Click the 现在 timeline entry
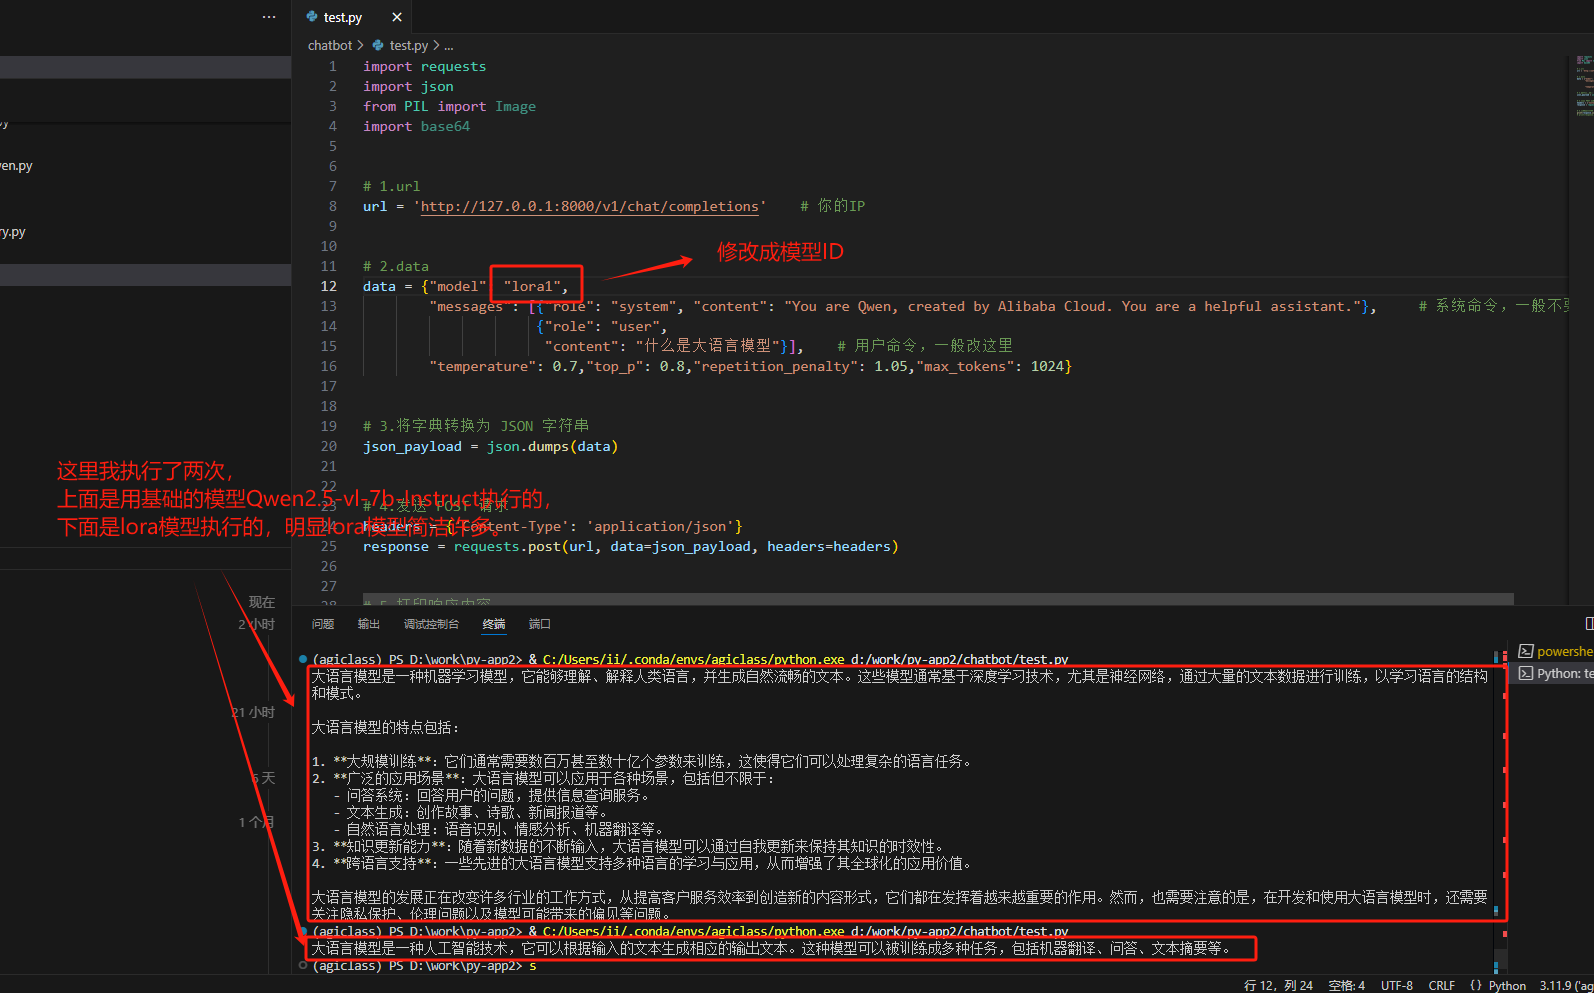 coord(262,602)
